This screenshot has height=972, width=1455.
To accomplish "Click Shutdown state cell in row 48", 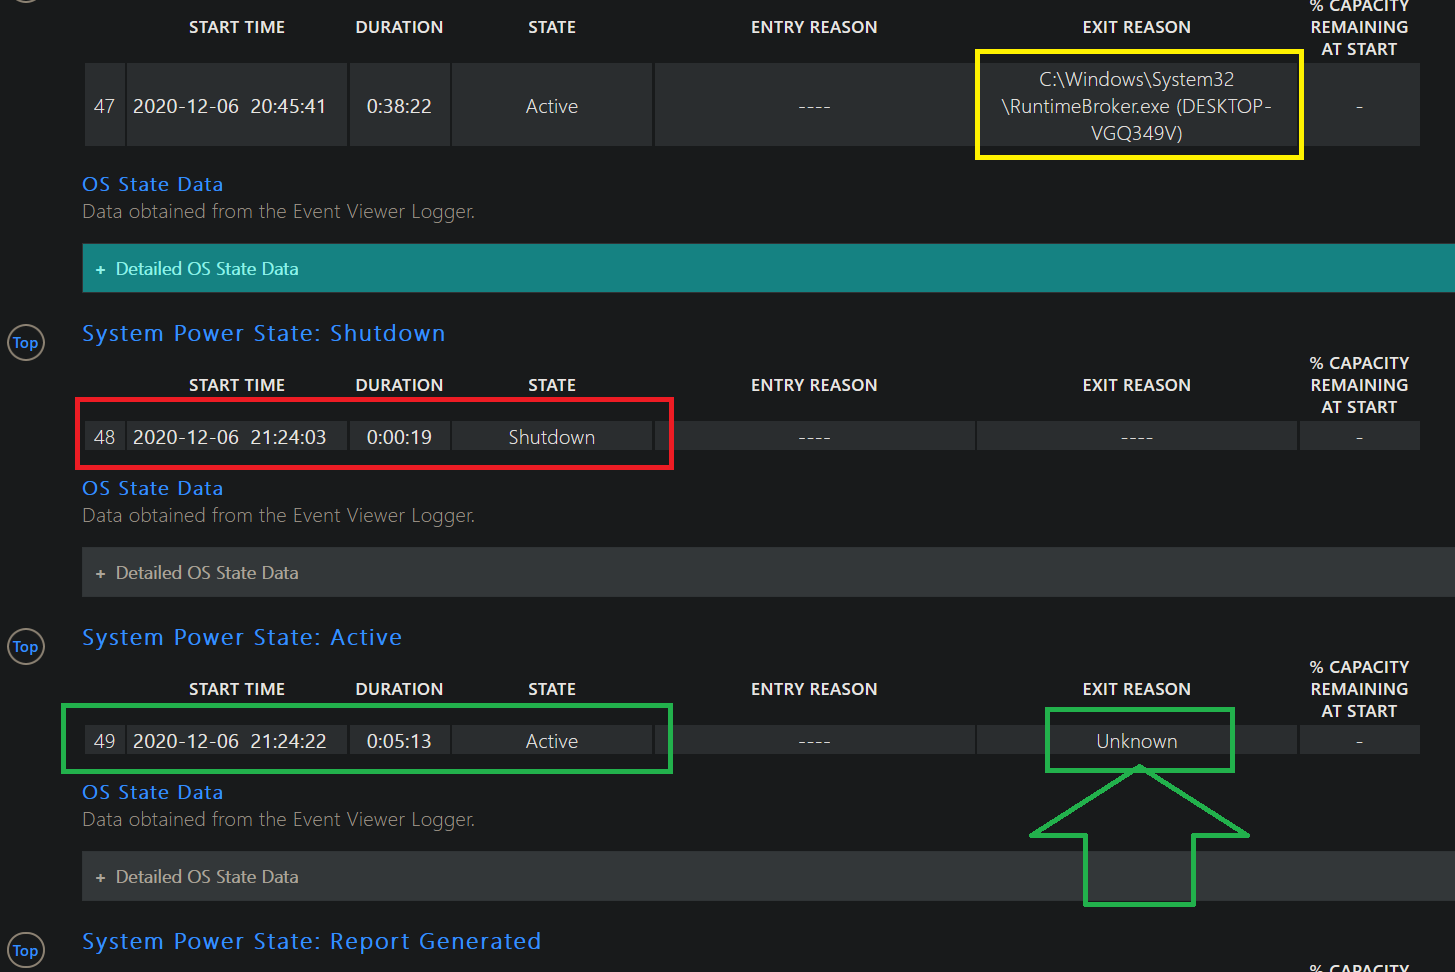I will pyautogui.click(x=552, y=437).
